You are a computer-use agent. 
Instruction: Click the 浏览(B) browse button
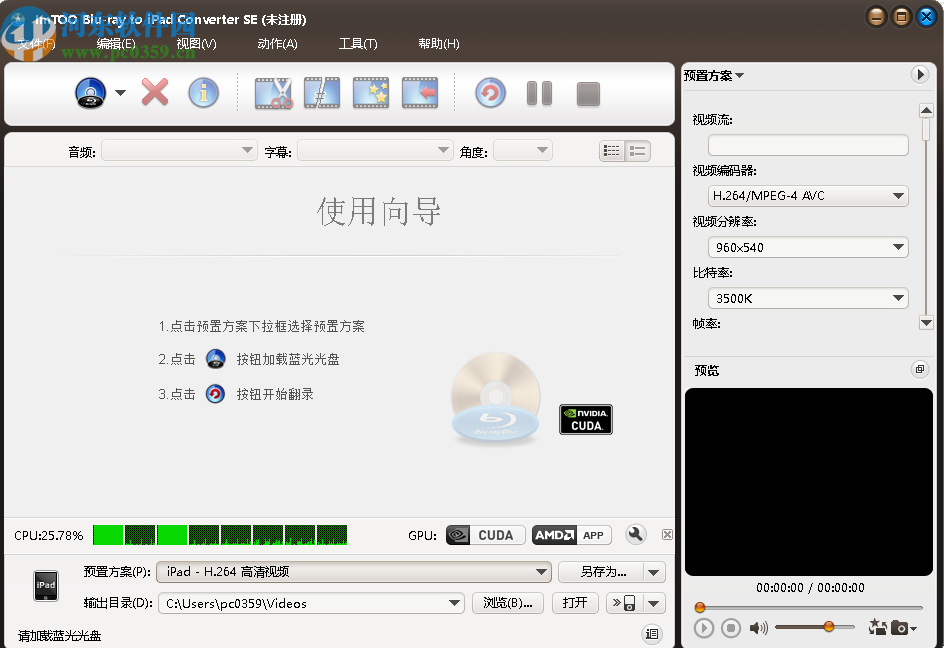pos(507,603)
